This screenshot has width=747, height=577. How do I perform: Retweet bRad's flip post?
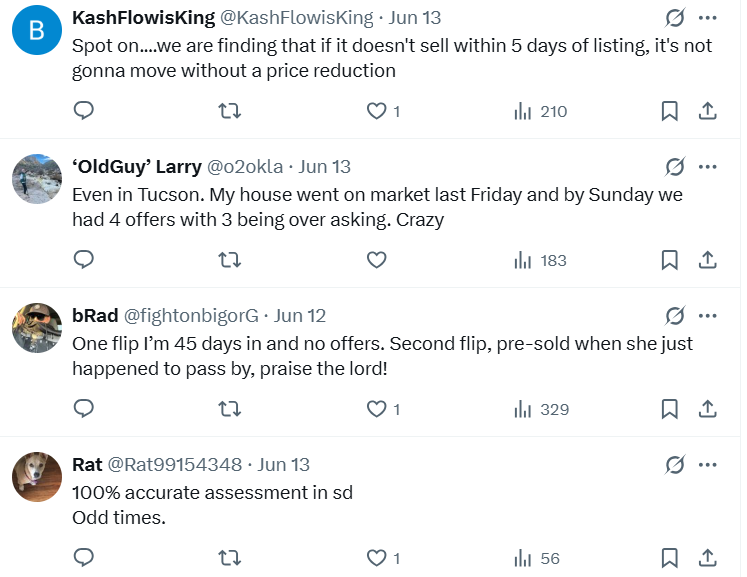(x=230, y=409)
